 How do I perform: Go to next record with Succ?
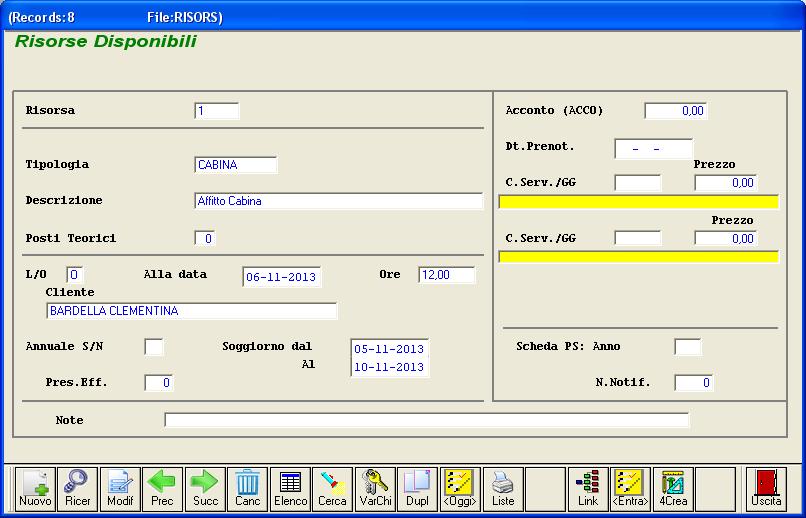tap(205, 488)
